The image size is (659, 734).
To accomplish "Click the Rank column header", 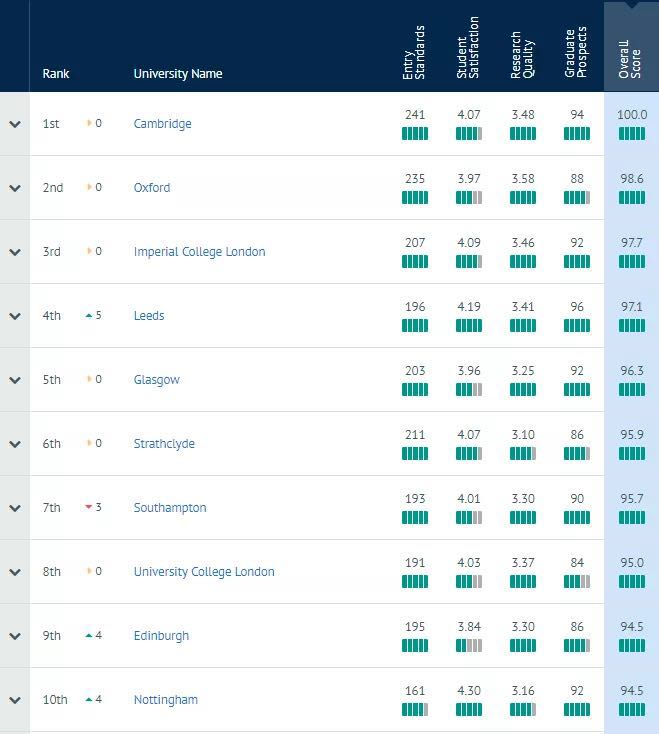I will point(56,74).
